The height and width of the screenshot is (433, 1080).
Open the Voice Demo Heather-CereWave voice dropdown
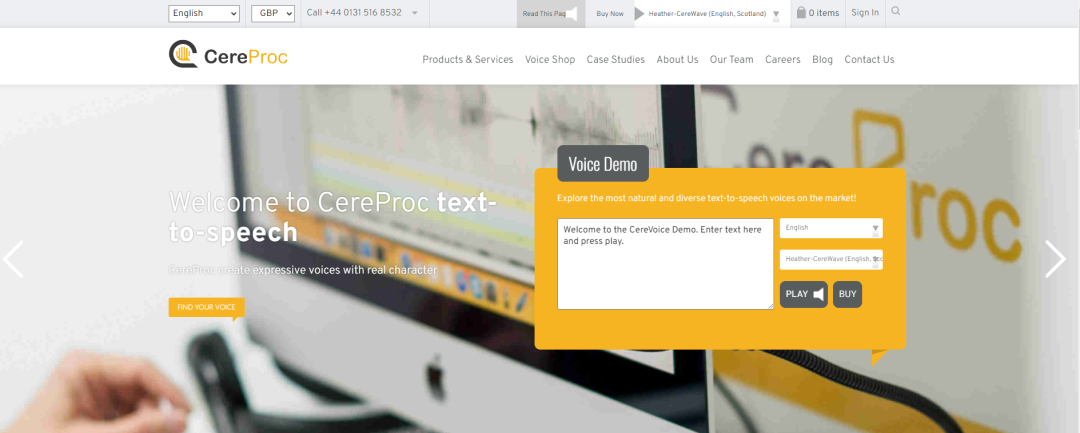pyautogui.click(x=831, y=260)
